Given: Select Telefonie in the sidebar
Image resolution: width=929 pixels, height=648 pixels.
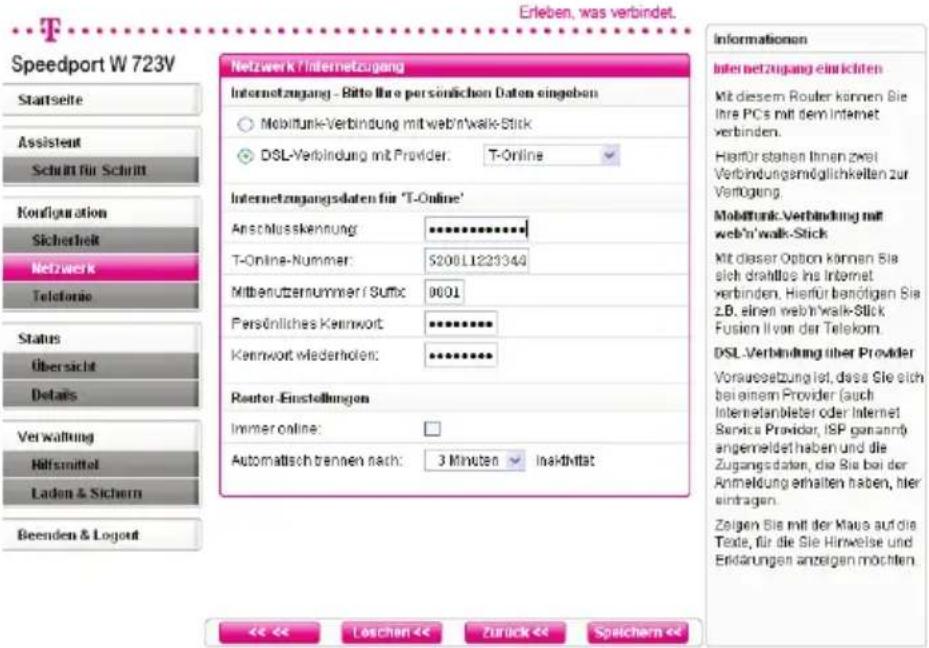Looking at the screenshot, I should [x=101, y=296].
